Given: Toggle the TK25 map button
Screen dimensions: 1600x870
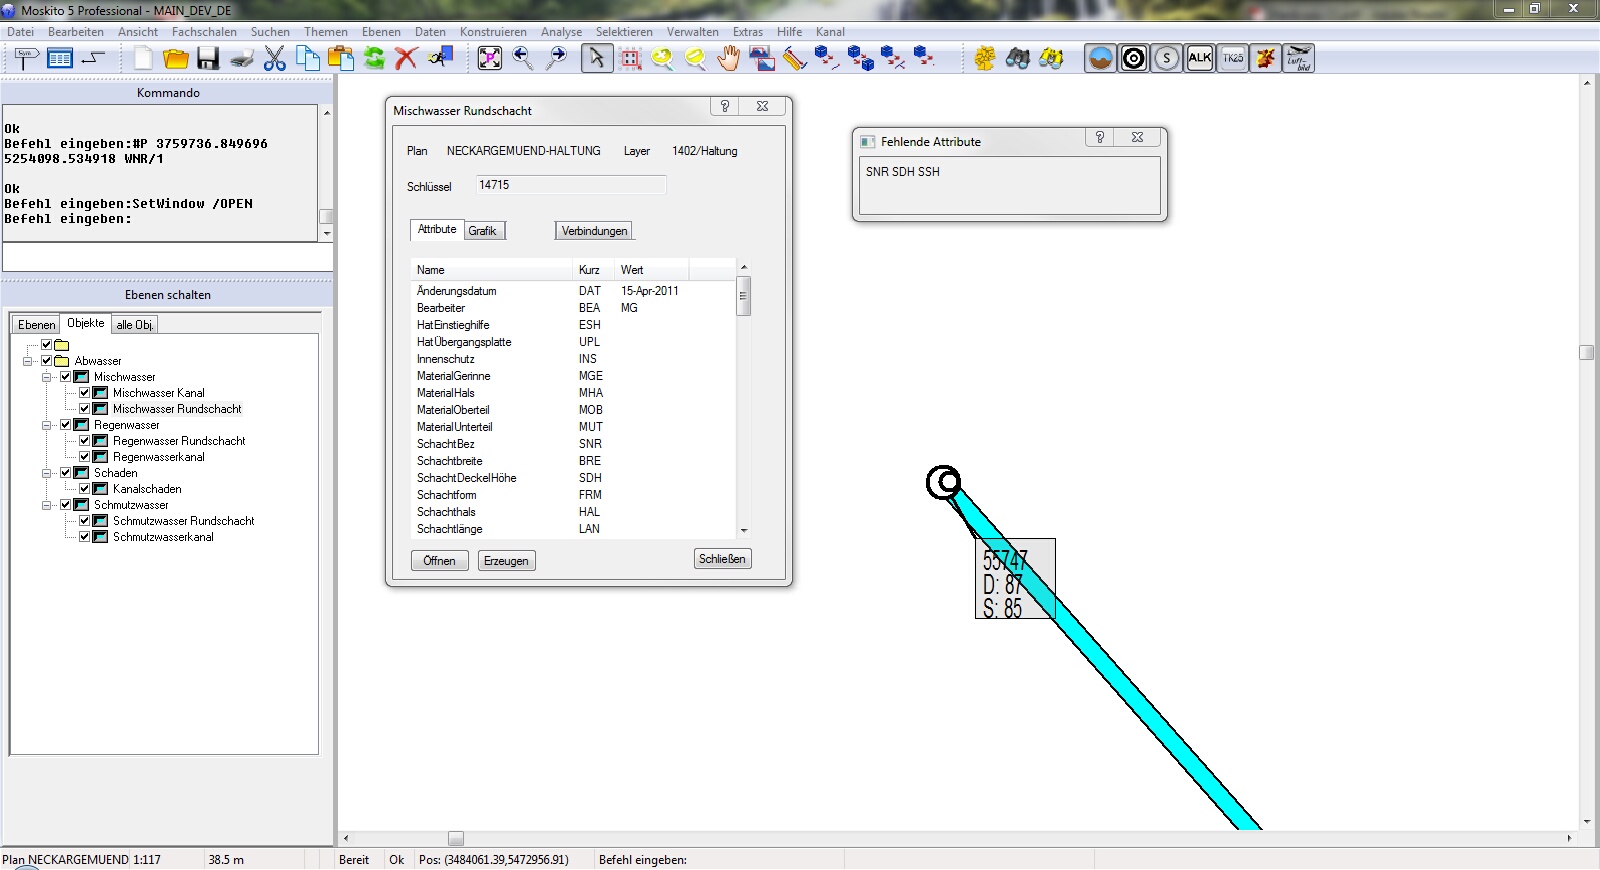Looking at the screenshot, I should 1233,59.
